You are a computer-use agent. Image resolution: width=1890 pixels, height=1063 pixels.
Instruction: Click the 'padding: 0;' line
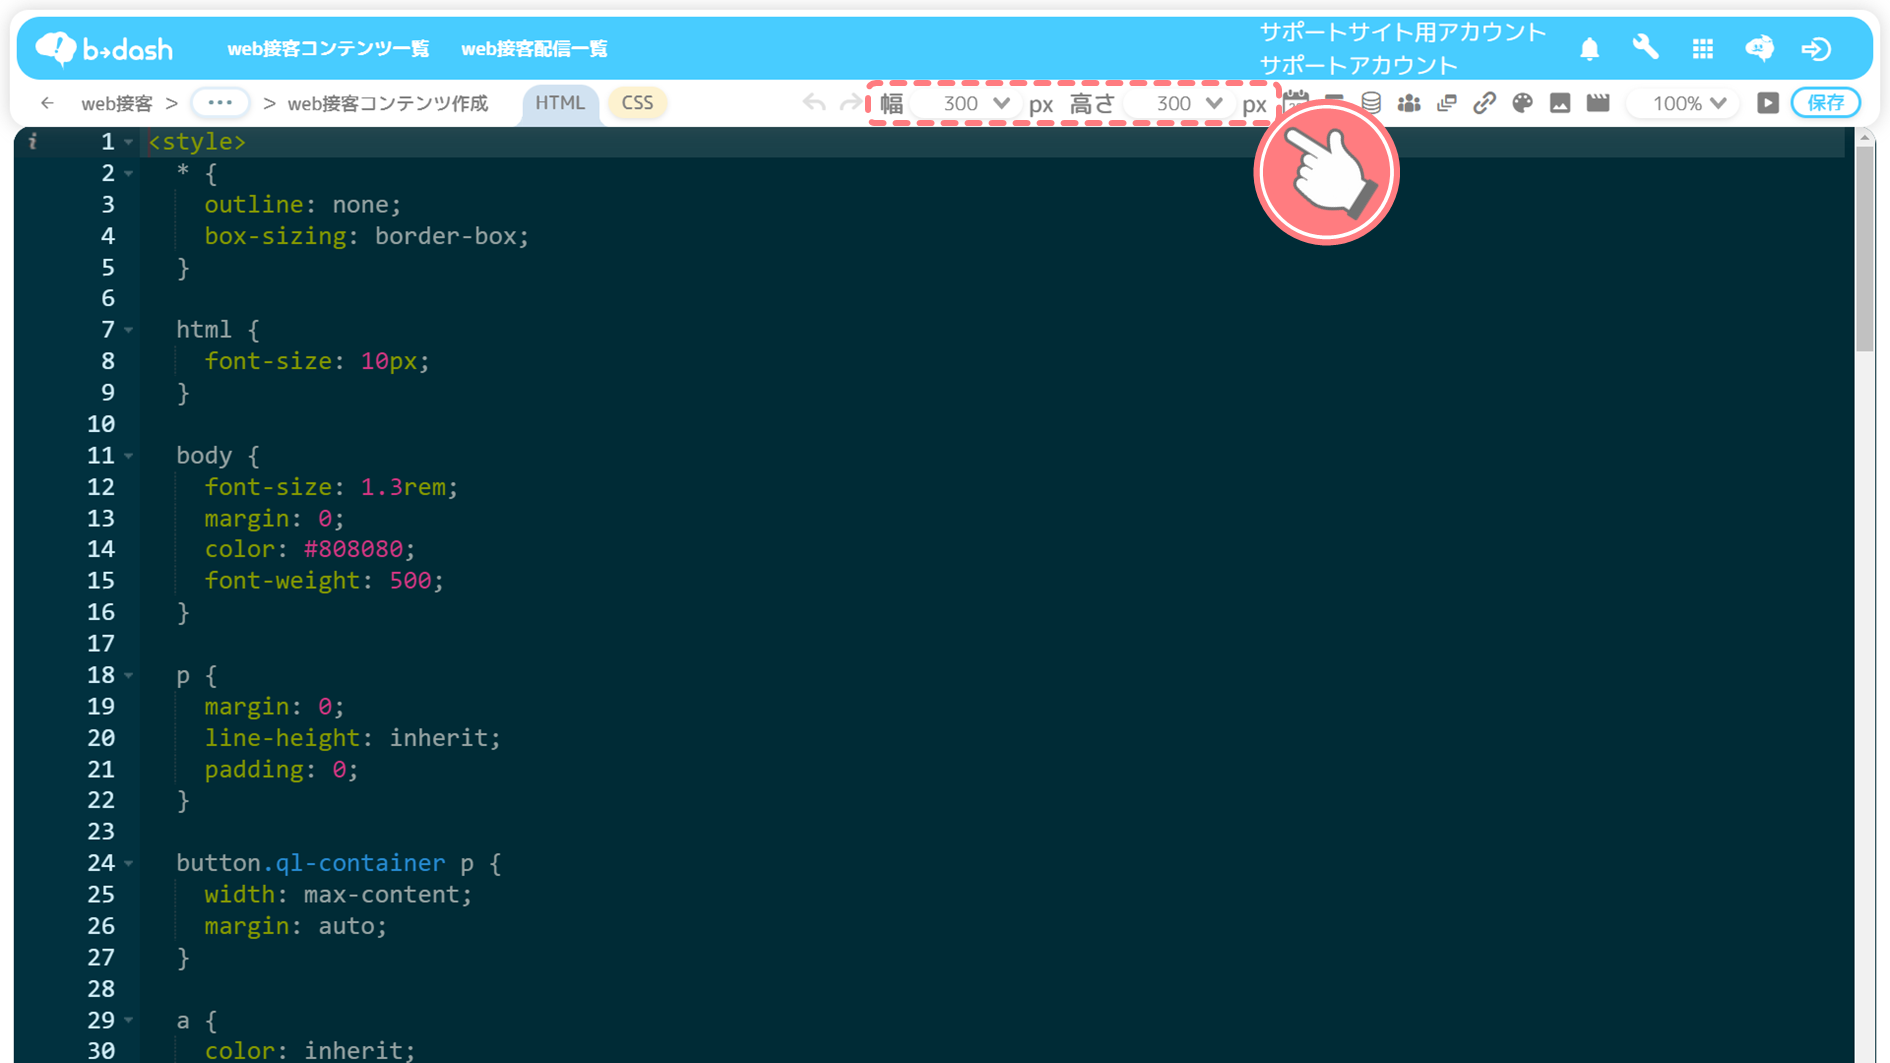[x=281, y=769]
